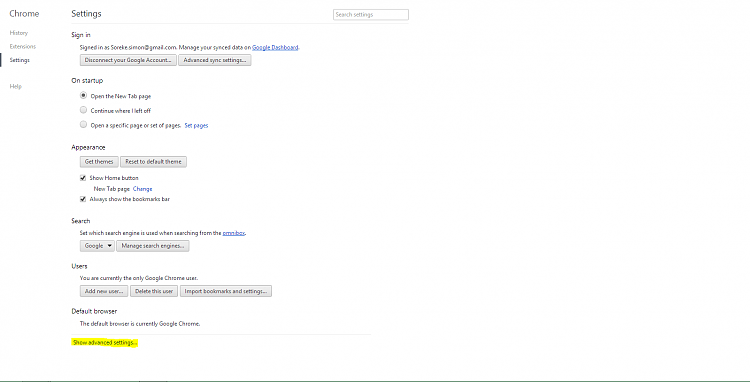This screenshot has width=750, height=382.
Task: Open the History page in sidebar
Action: [x=19, y=33]
